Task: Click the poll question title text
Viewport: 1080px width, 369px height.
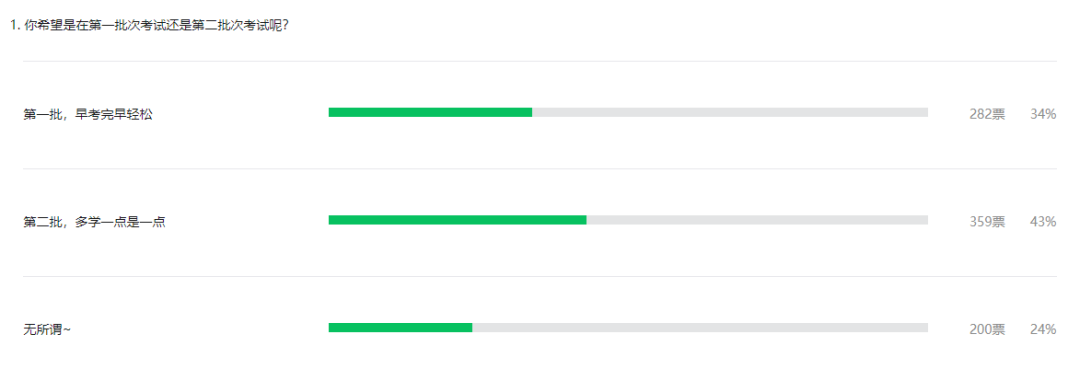Action: click(155, 26)
